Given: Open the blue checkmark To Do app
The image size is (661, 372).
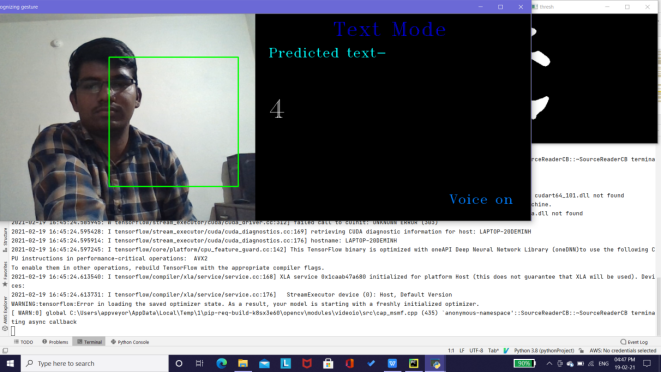Looking at the screenshot, I should (x=371, y=363).
